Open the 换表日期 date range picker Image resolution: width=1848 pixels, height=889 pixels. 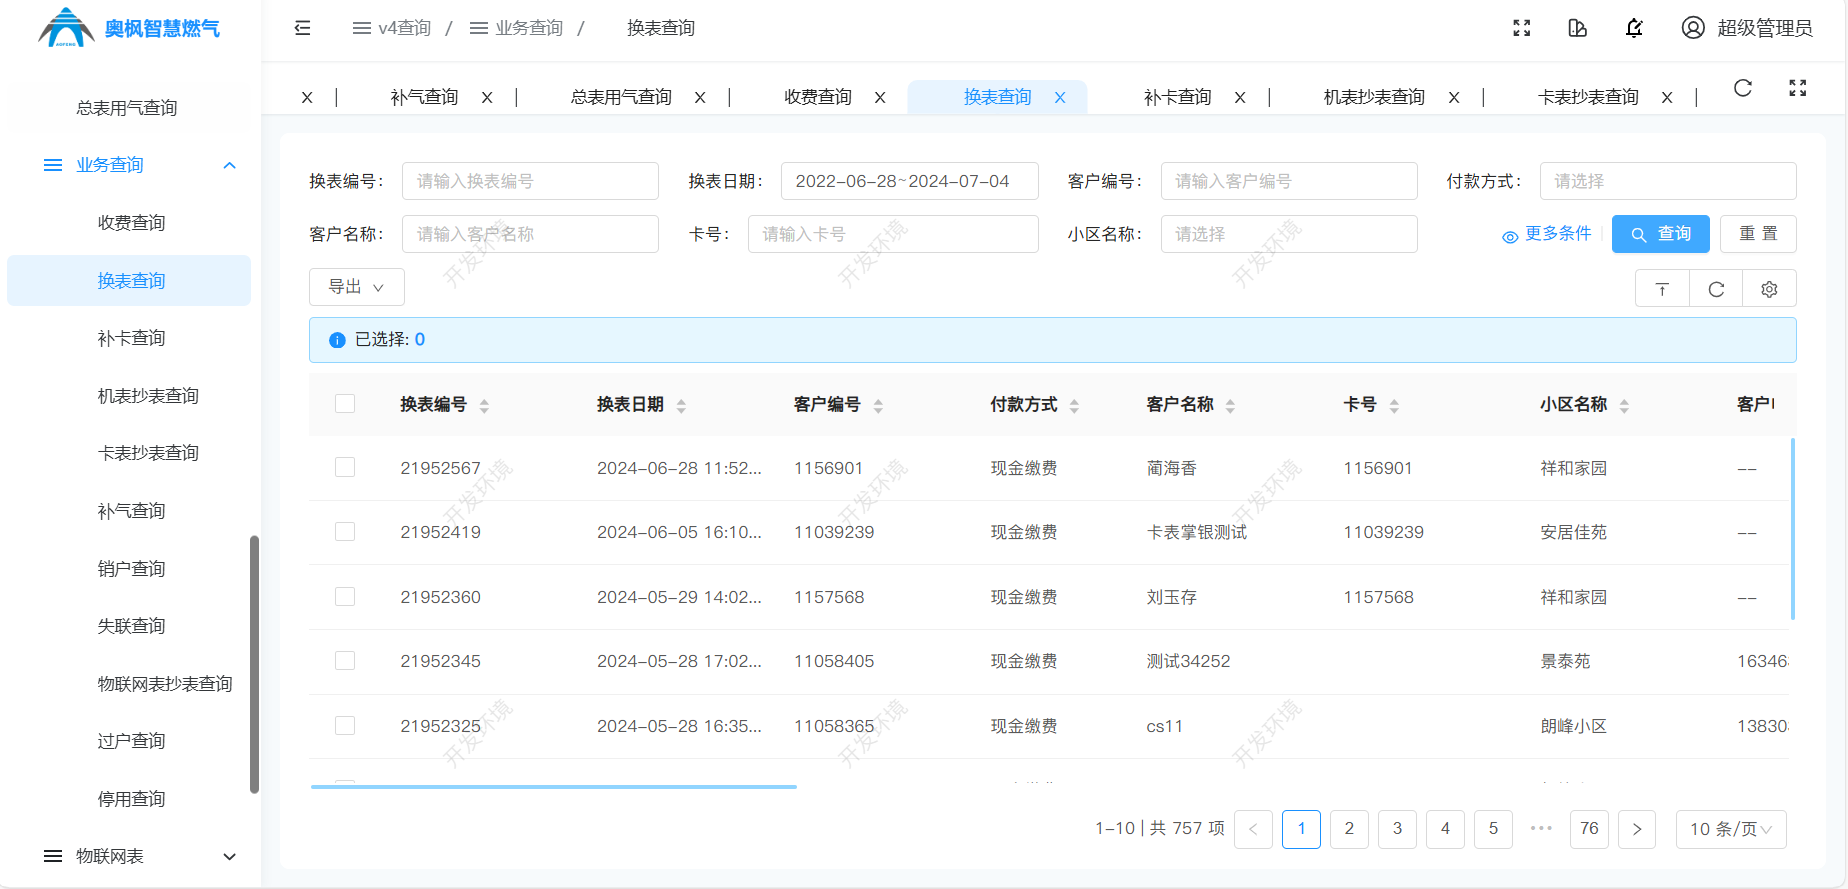click(910, 181)
